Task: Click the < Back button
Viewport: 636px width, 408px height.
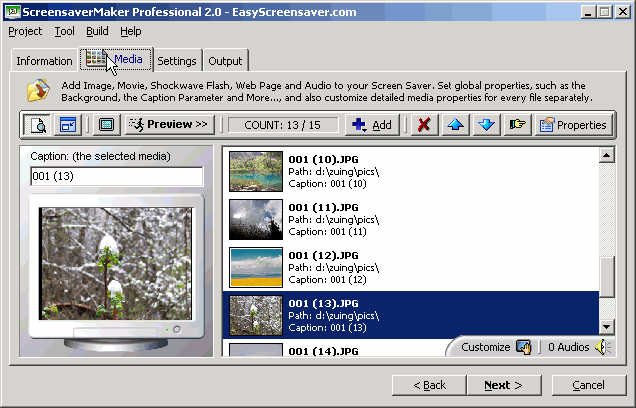Action: (429, 385)
